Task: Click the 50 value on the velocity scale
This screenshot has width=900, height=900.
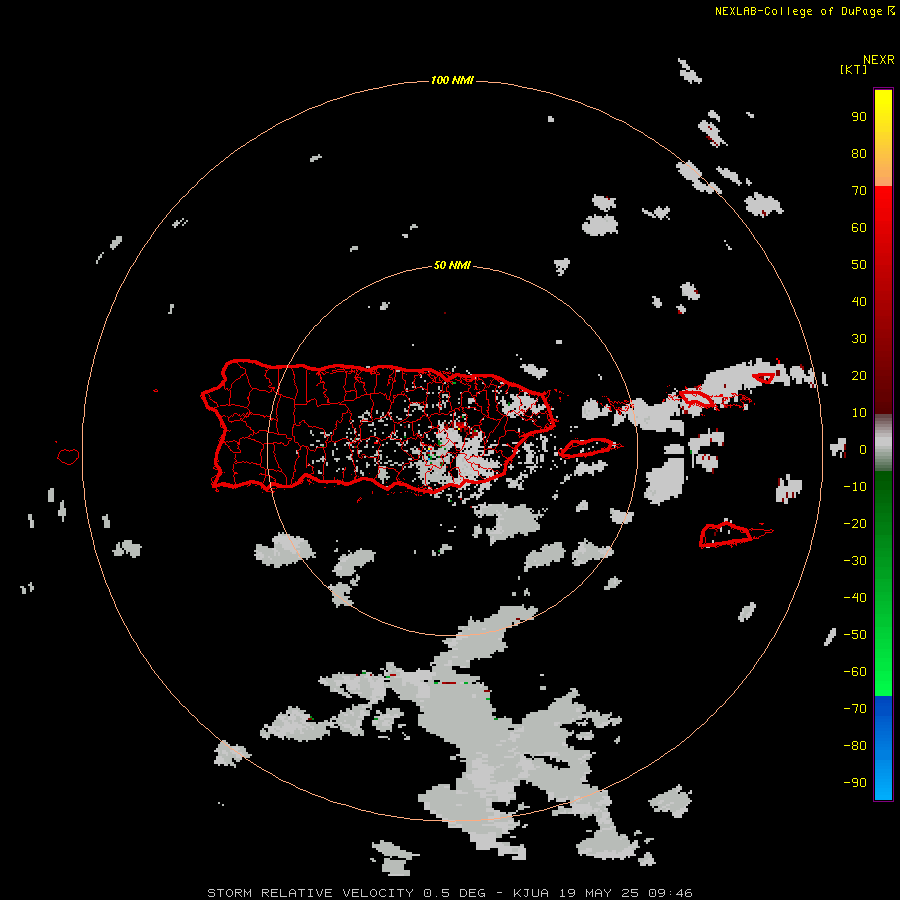Action: [x=859, y=265]
